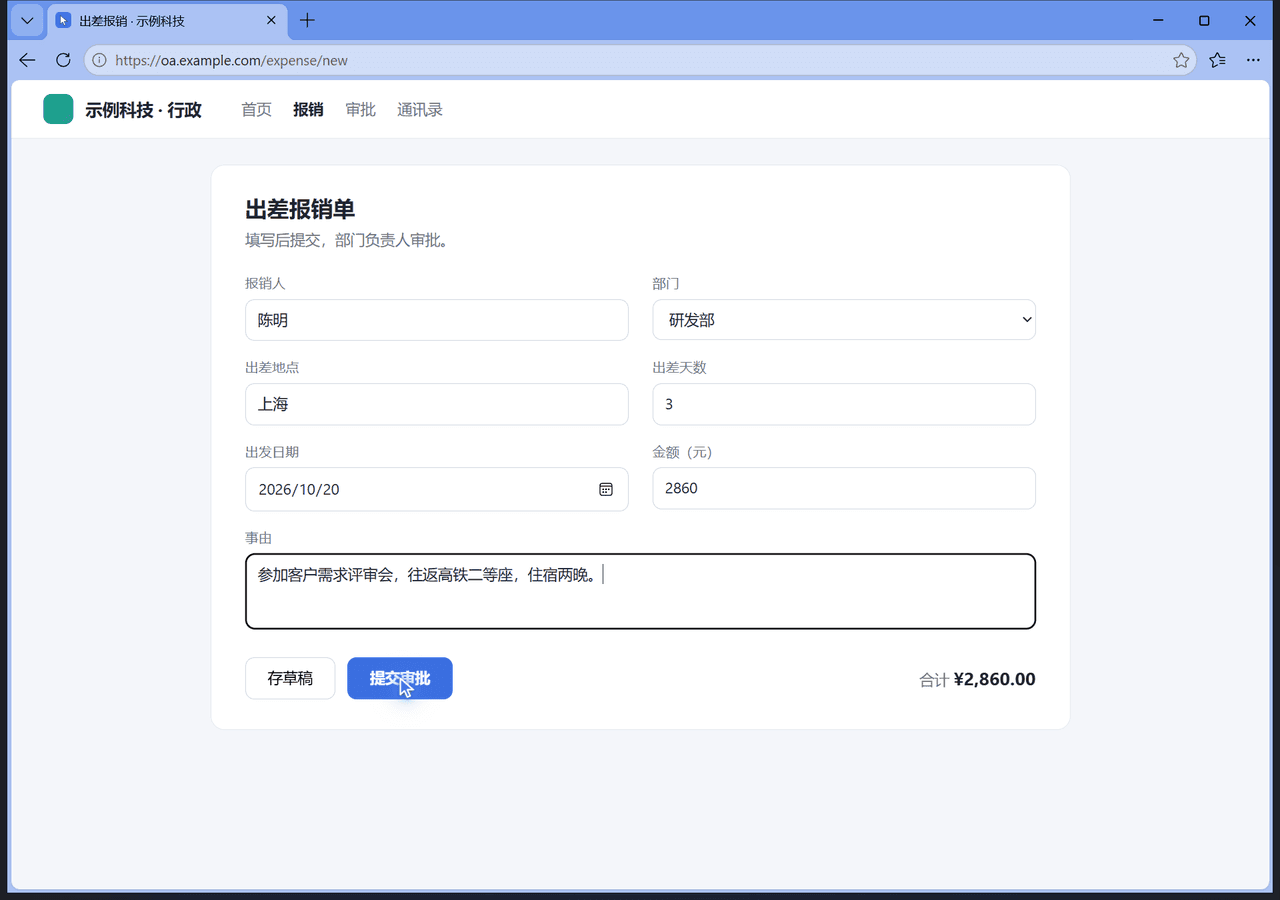Click the 金额 field showing 2860
Screen dimensions: 1280x900
(844, 488)
